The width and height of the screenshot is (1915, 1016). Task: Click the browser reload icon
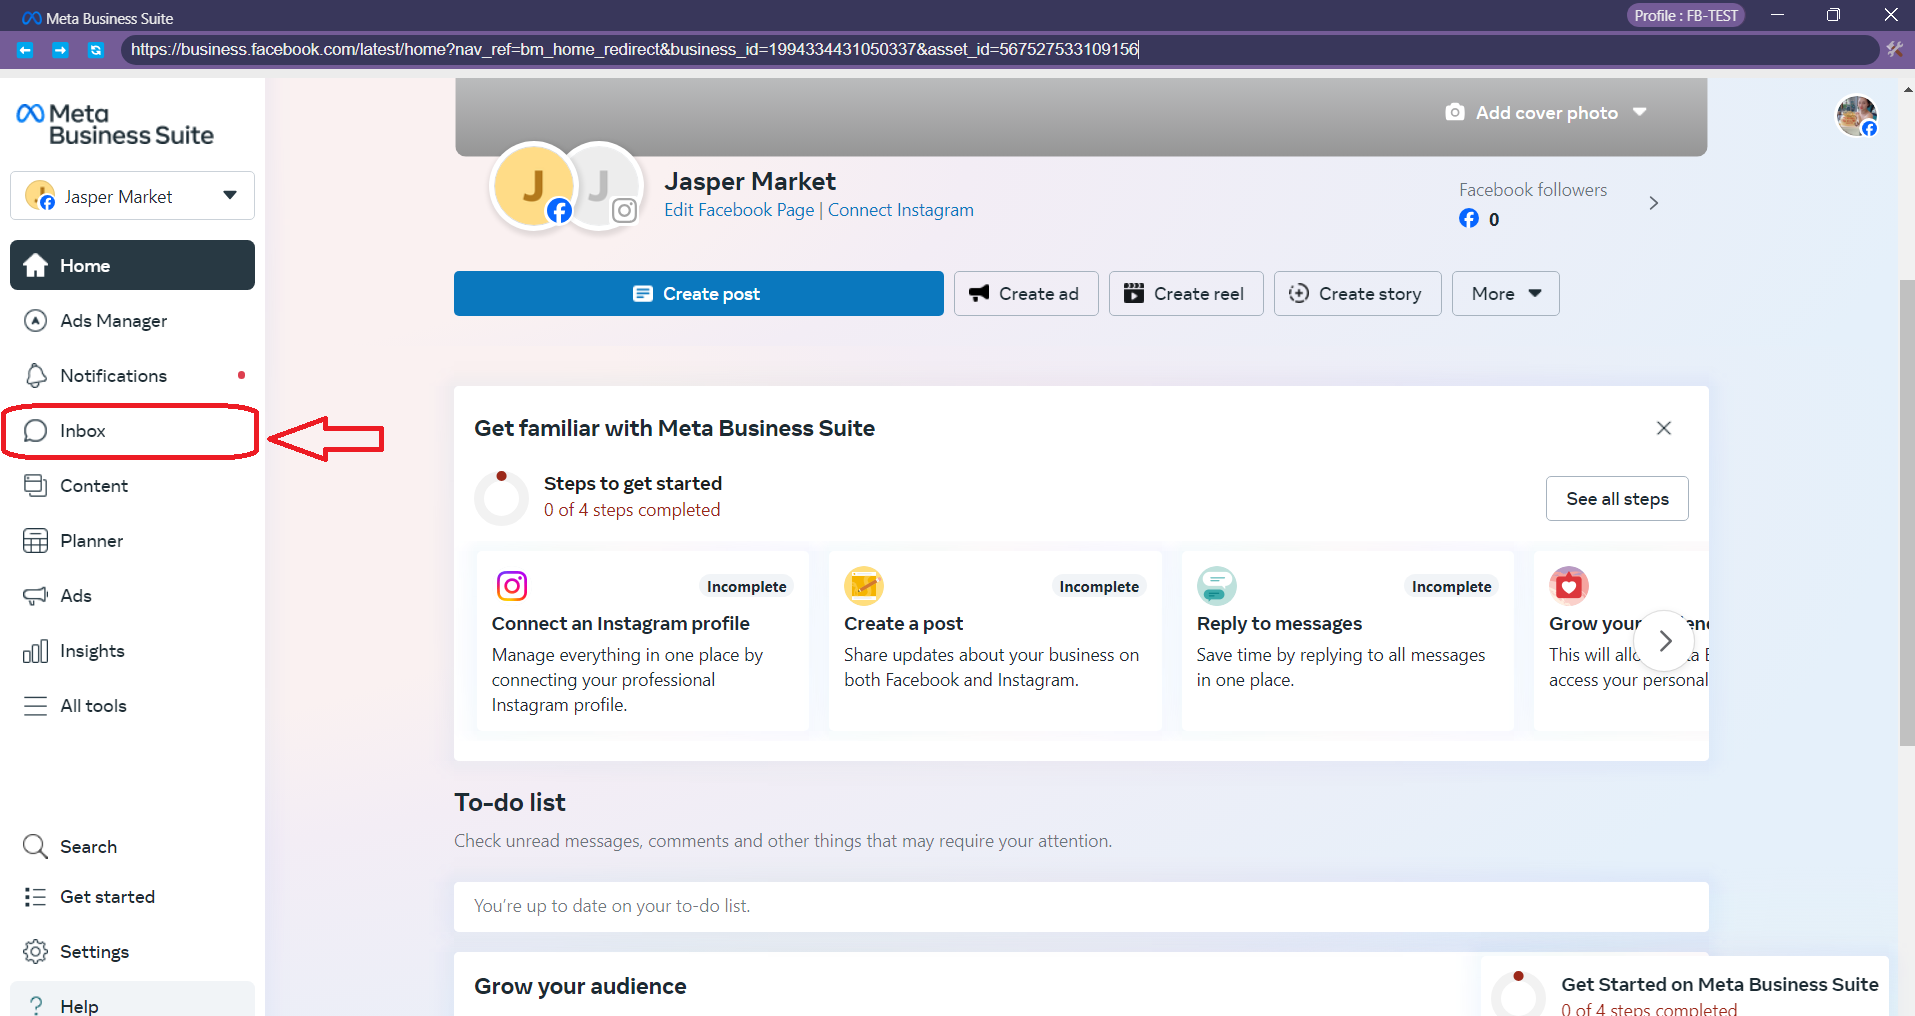(x=95, y=49)
